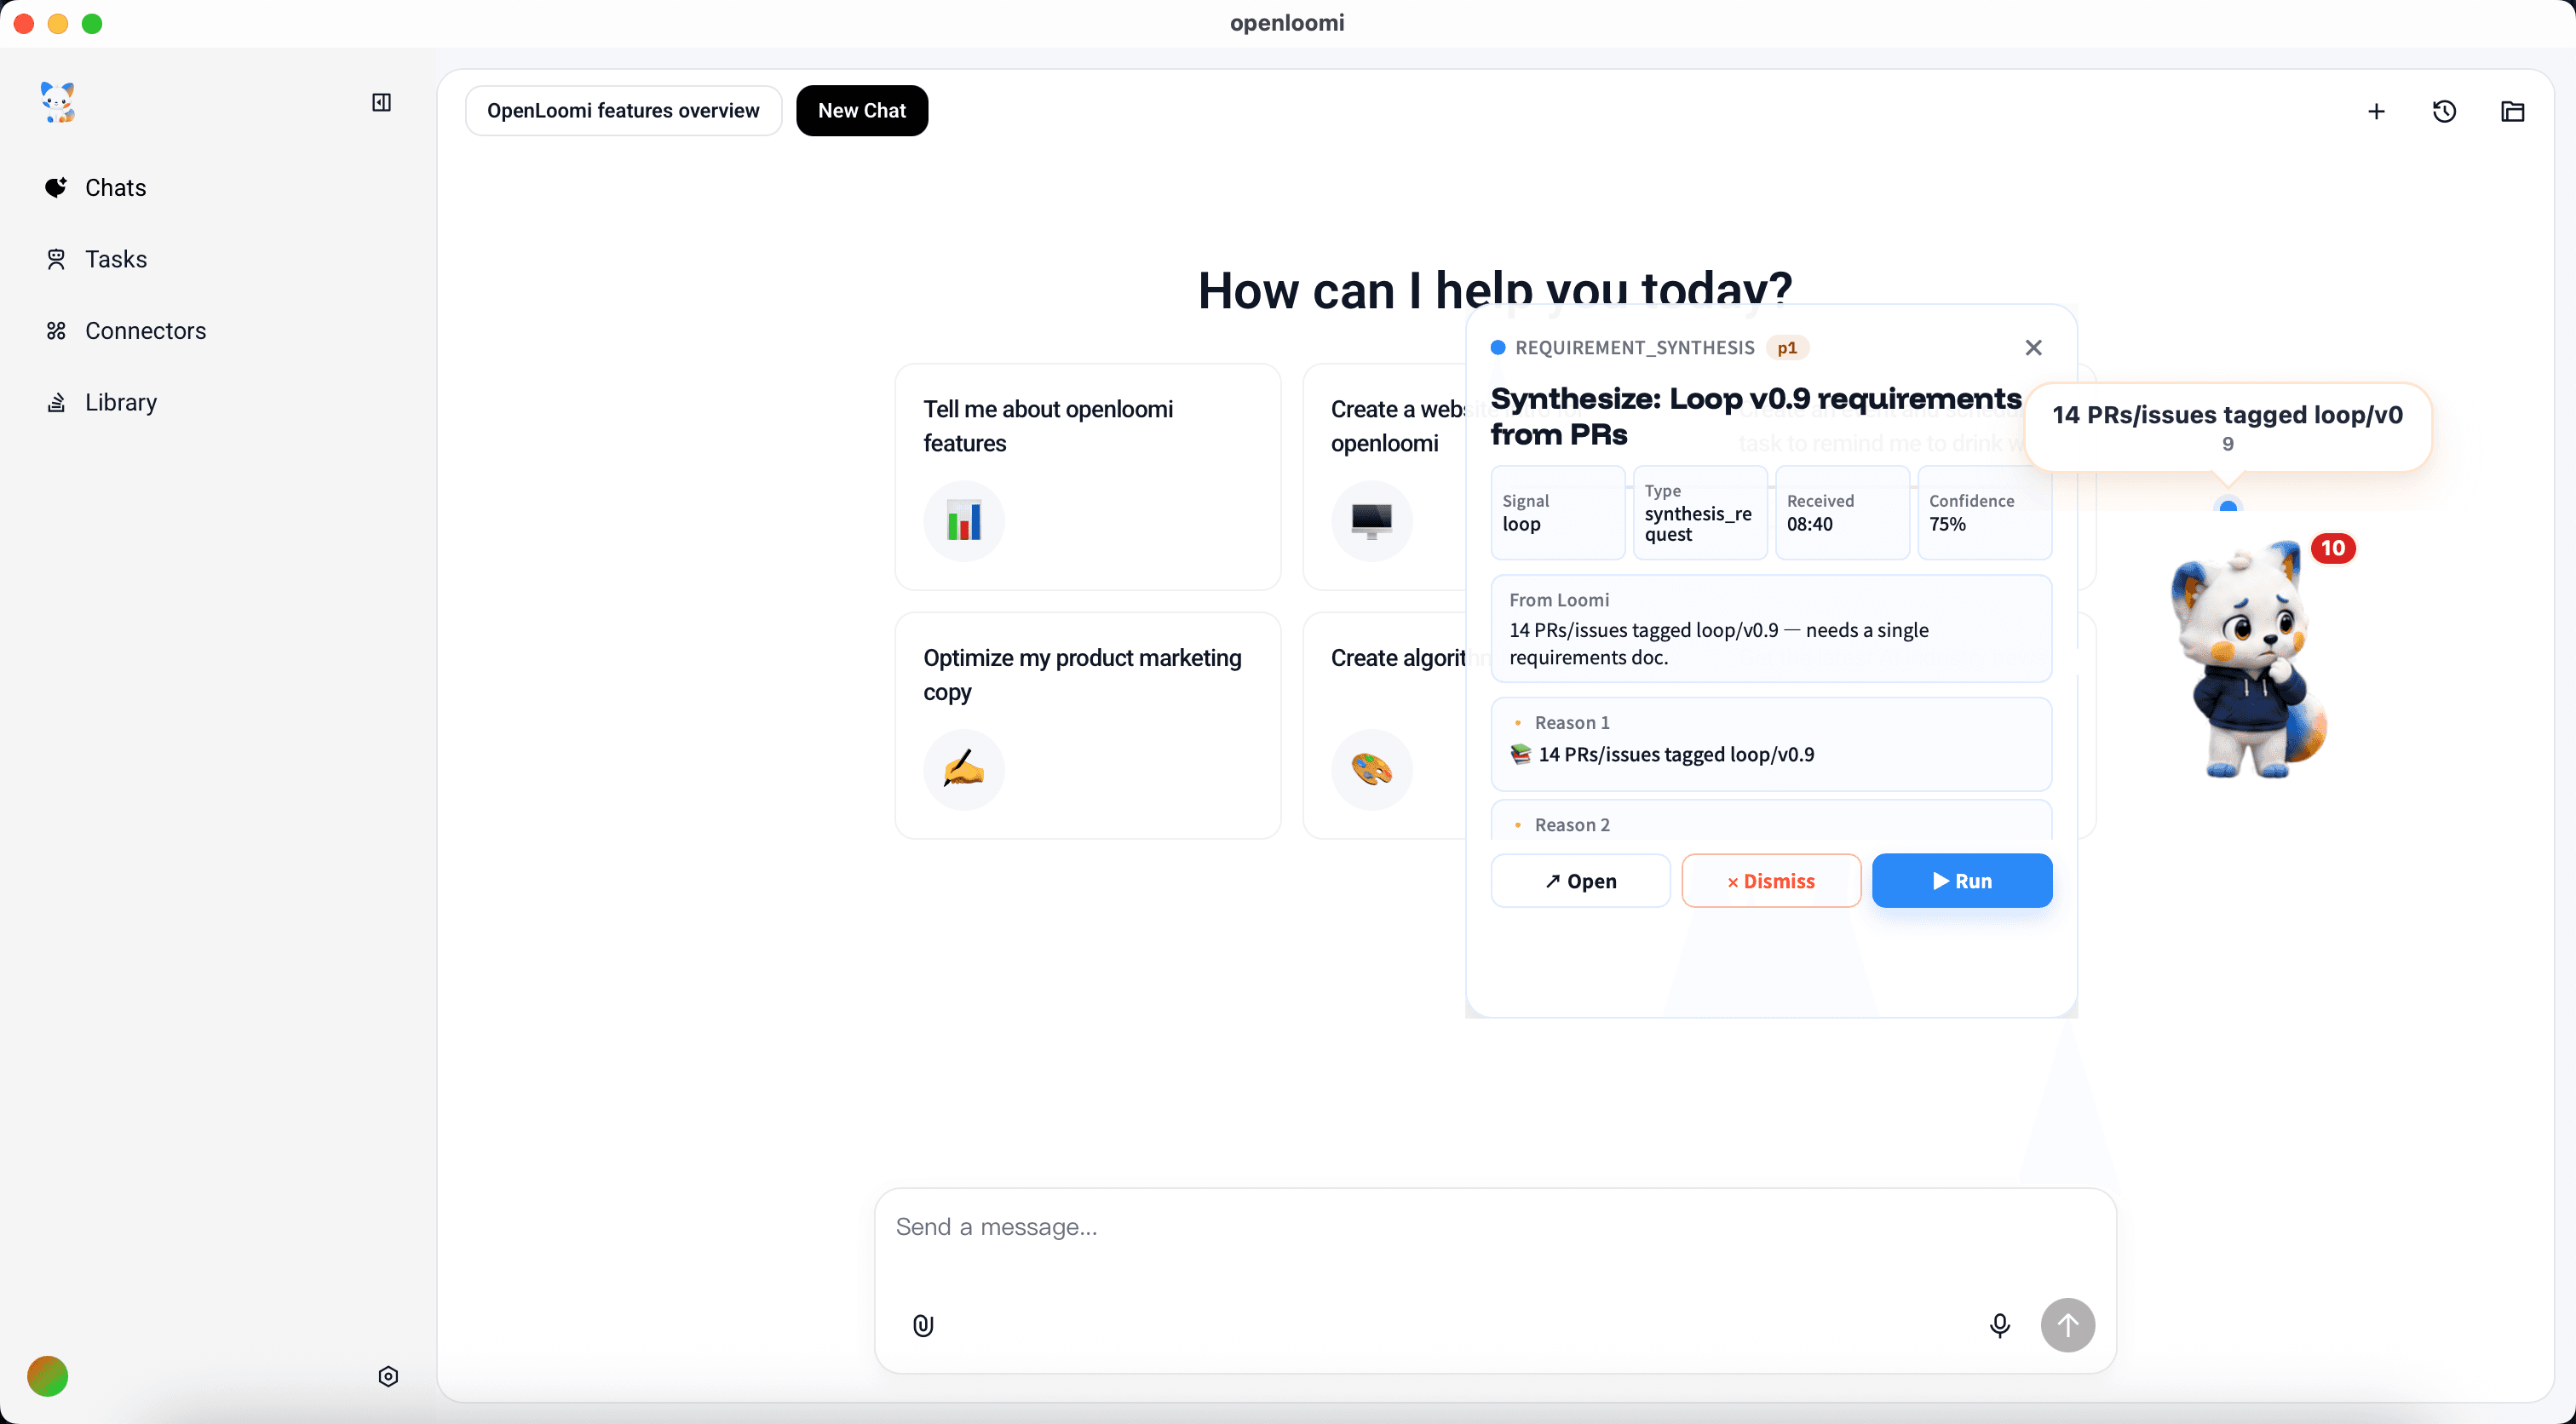Switch to the New Chat tab
Image resolution: width=2576 pixels, height=1424 pixels.
pyautogui.click(x=861, y=110)
